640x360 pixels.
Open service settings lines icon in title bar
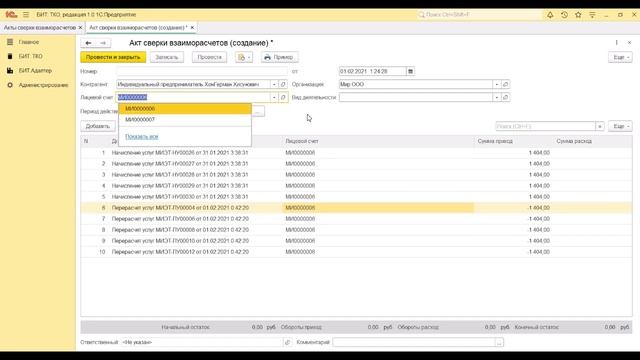[x=592, y=15]
